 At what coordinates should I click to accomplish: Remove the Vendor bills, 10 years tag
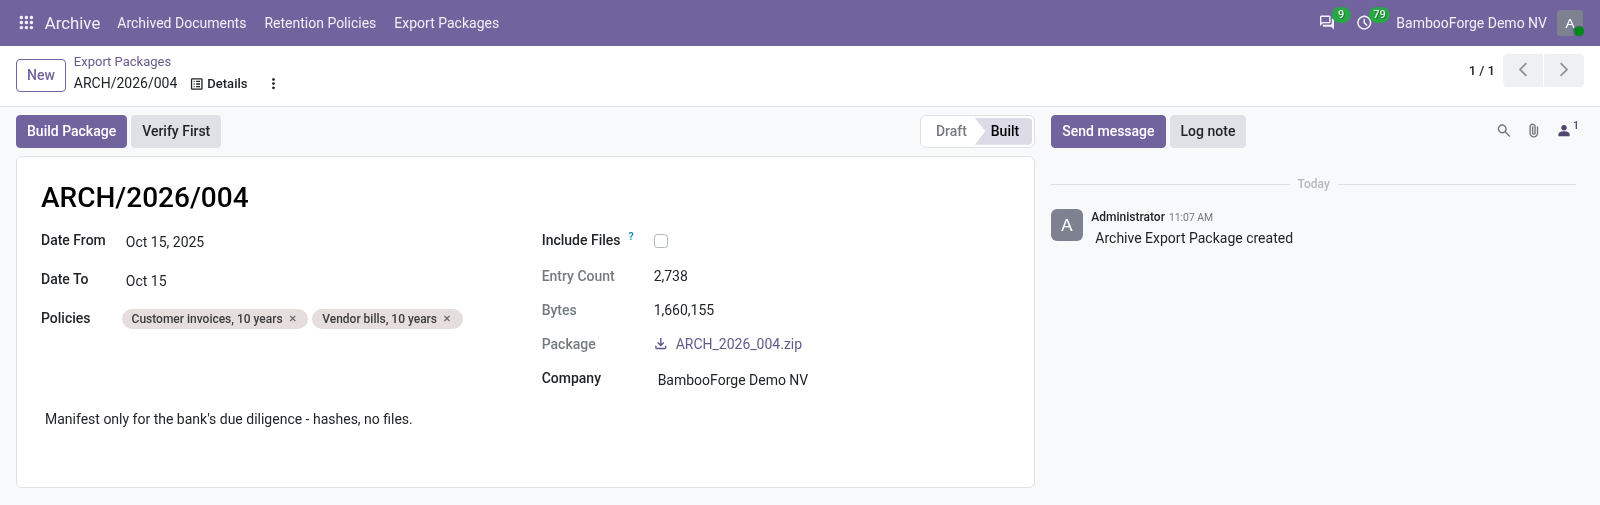447,319
